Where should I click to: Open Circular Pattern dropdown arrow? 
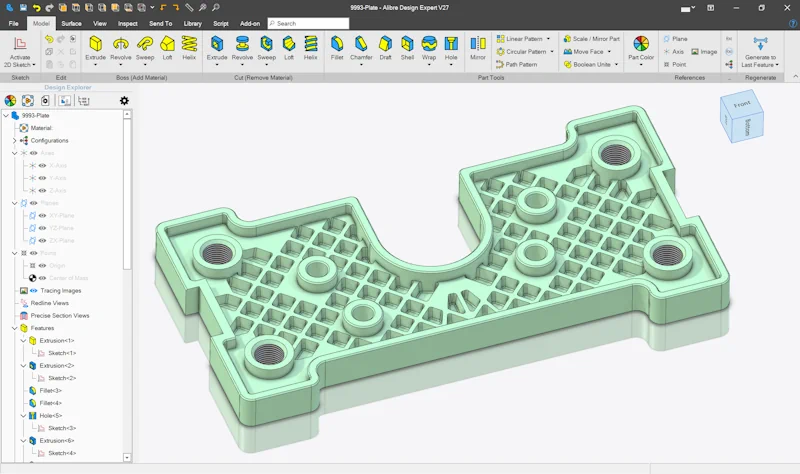tap(552, 52)
